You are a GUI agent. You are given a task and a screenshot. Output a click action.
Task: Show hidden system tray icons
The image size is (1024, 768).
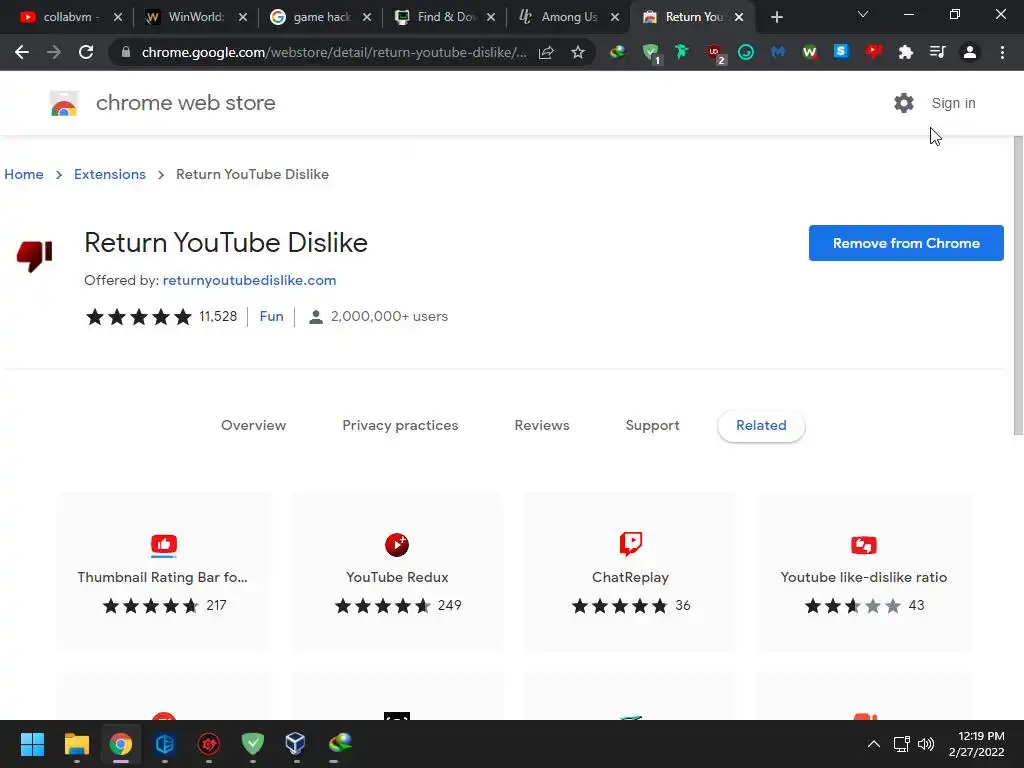coord(874,744)
